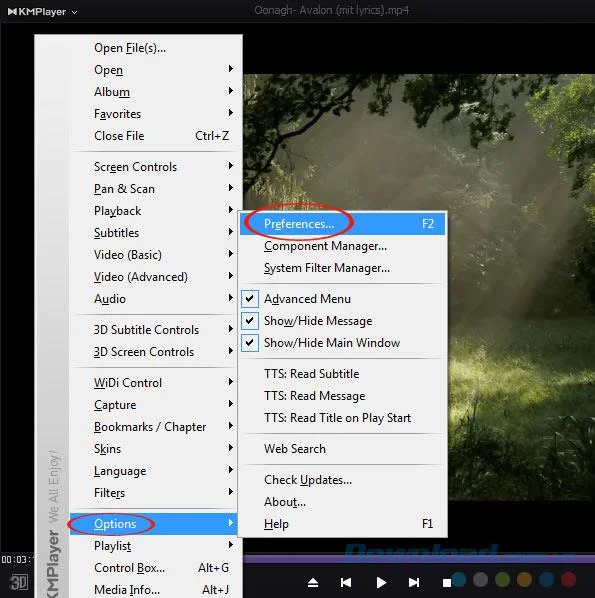The image size is (595, 598).
Task: Expand Video (Advanced) submenu
Action: click(x=154, y=277)
